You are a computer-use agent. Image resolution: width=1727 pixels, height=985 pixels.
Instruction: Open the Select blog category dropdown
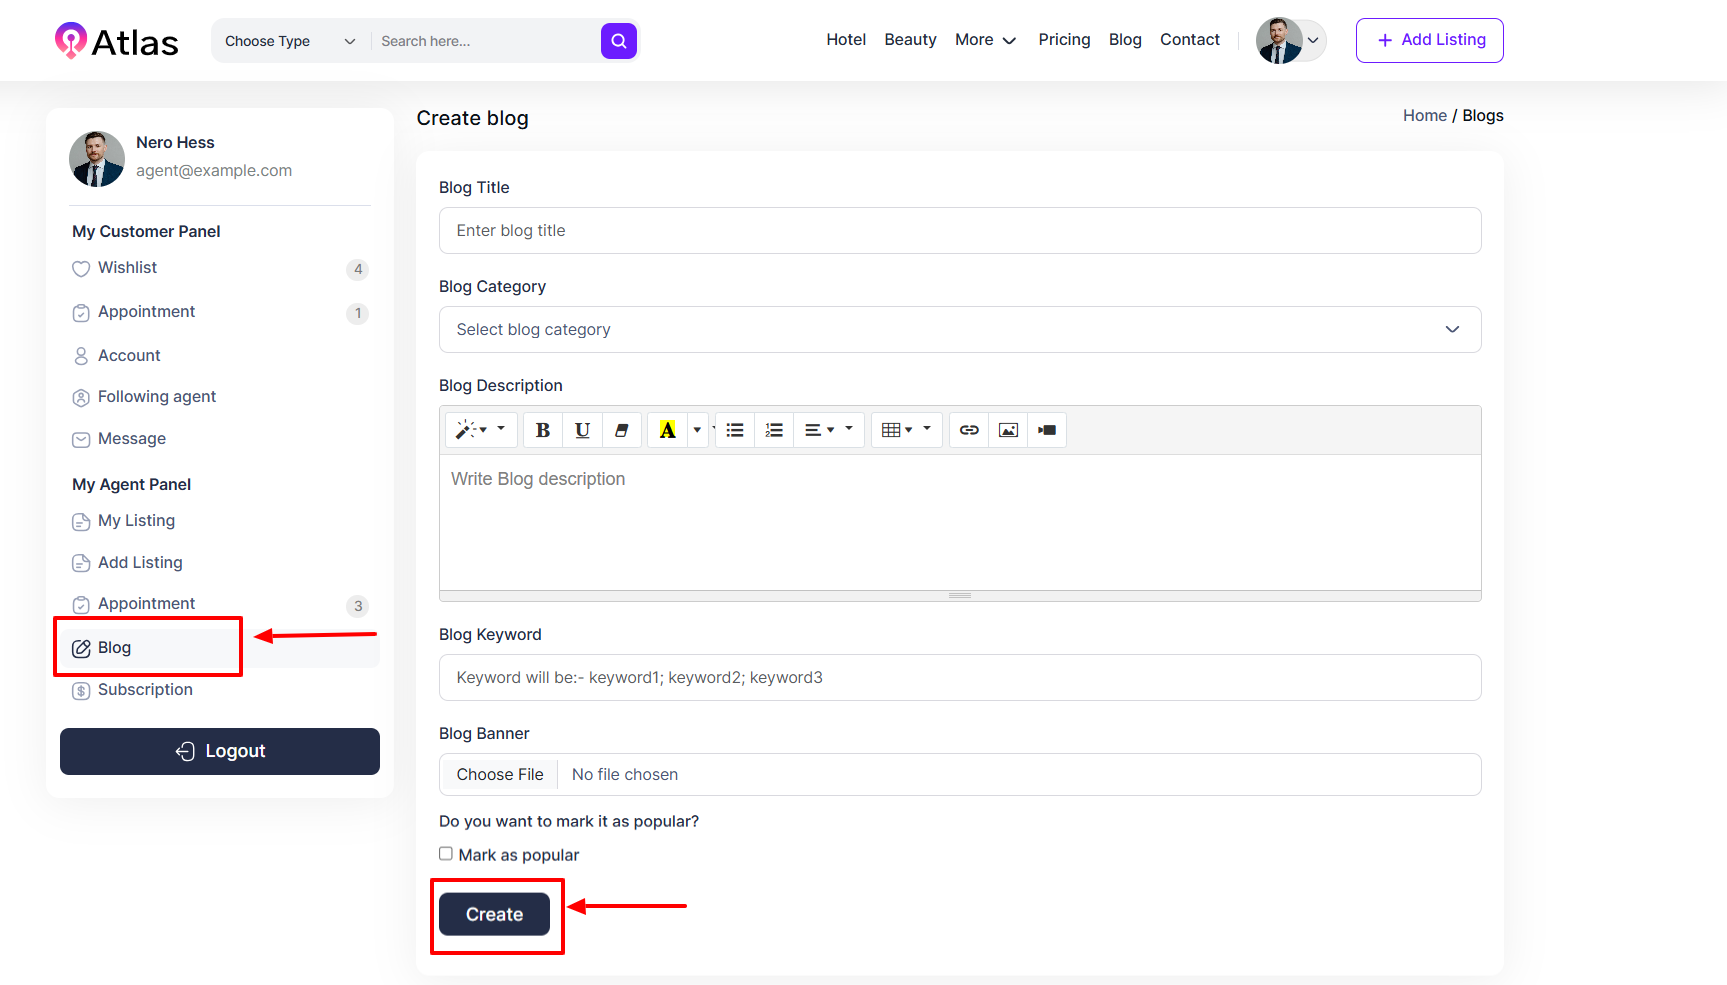(x=959, y=330)
